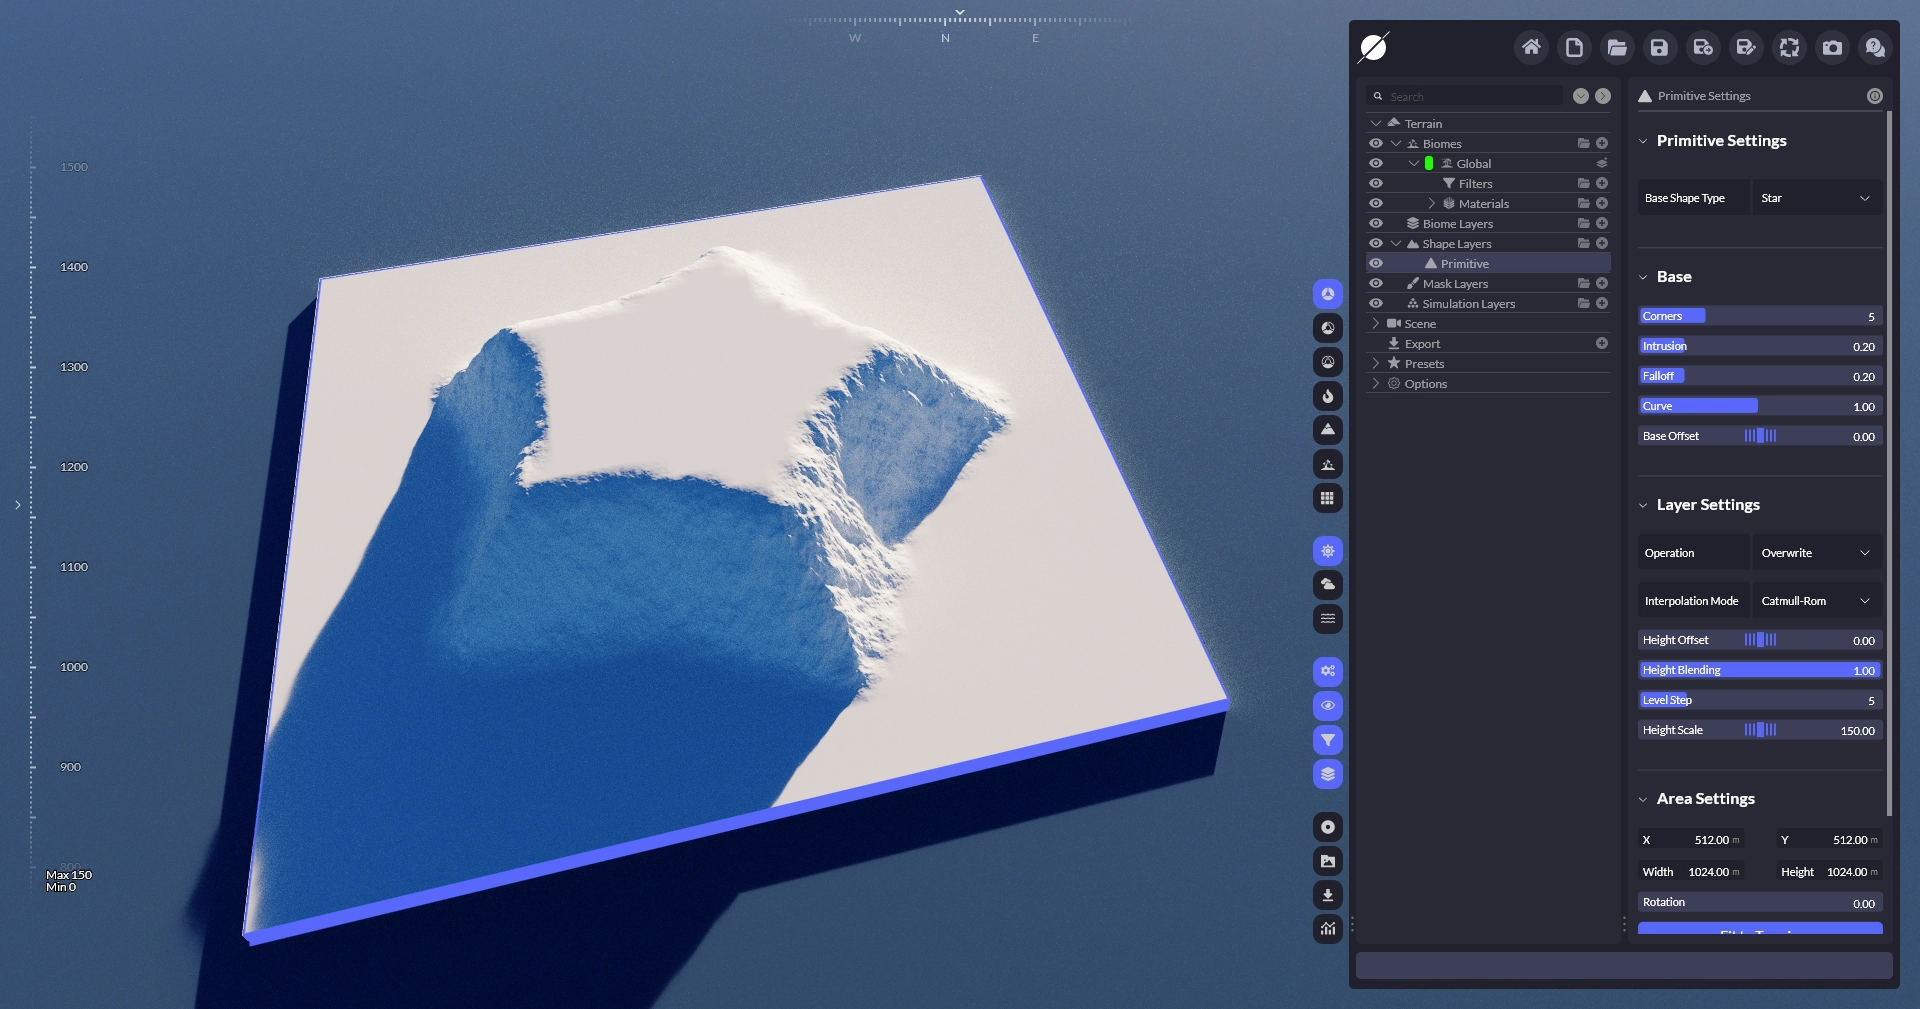Click the floppy disk Save icon
Image resolution: width=1920 pixels, height=1009 pixels.
pos(1659,47)
